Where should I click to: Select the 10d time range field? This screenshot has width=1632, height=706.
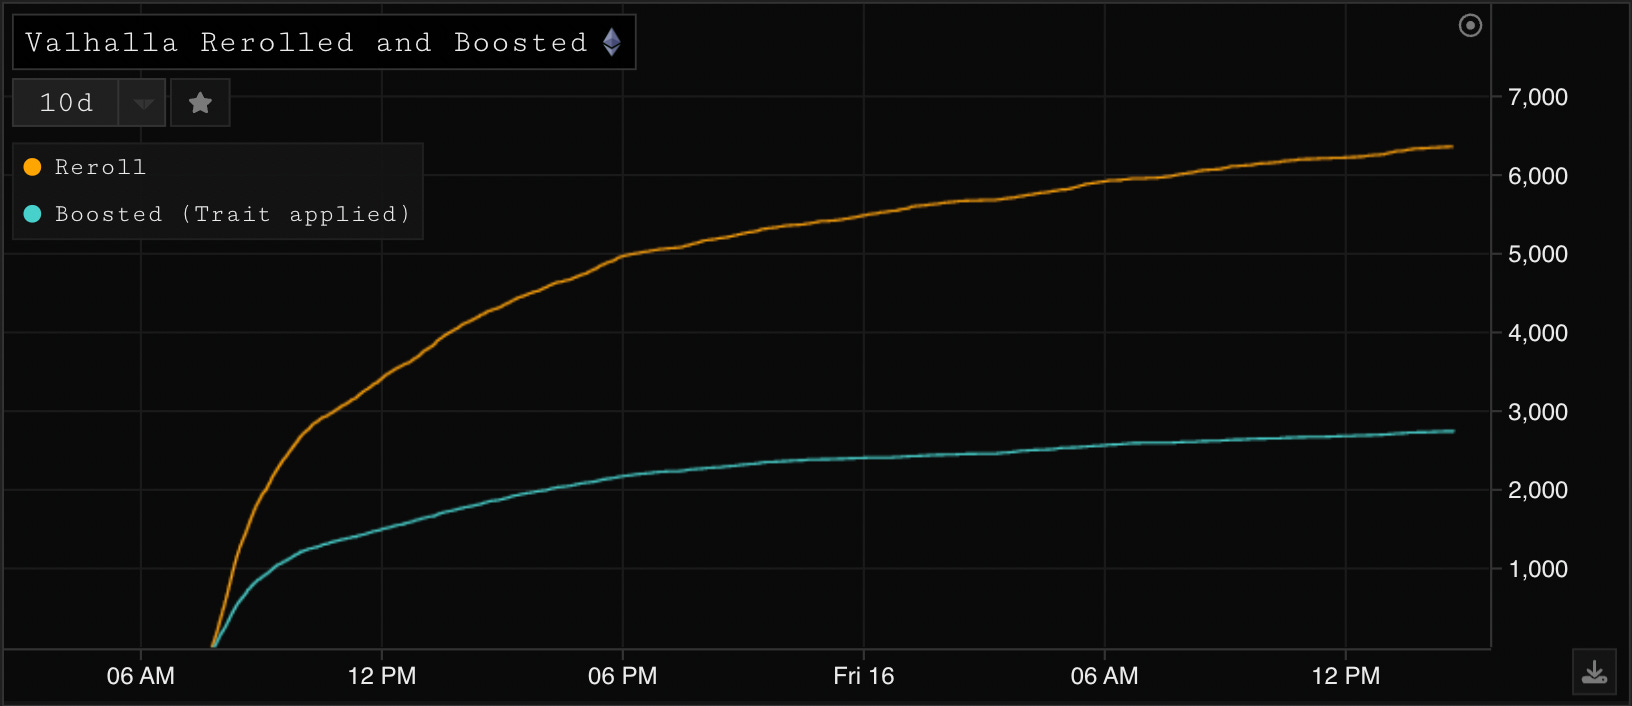point(66,102)
